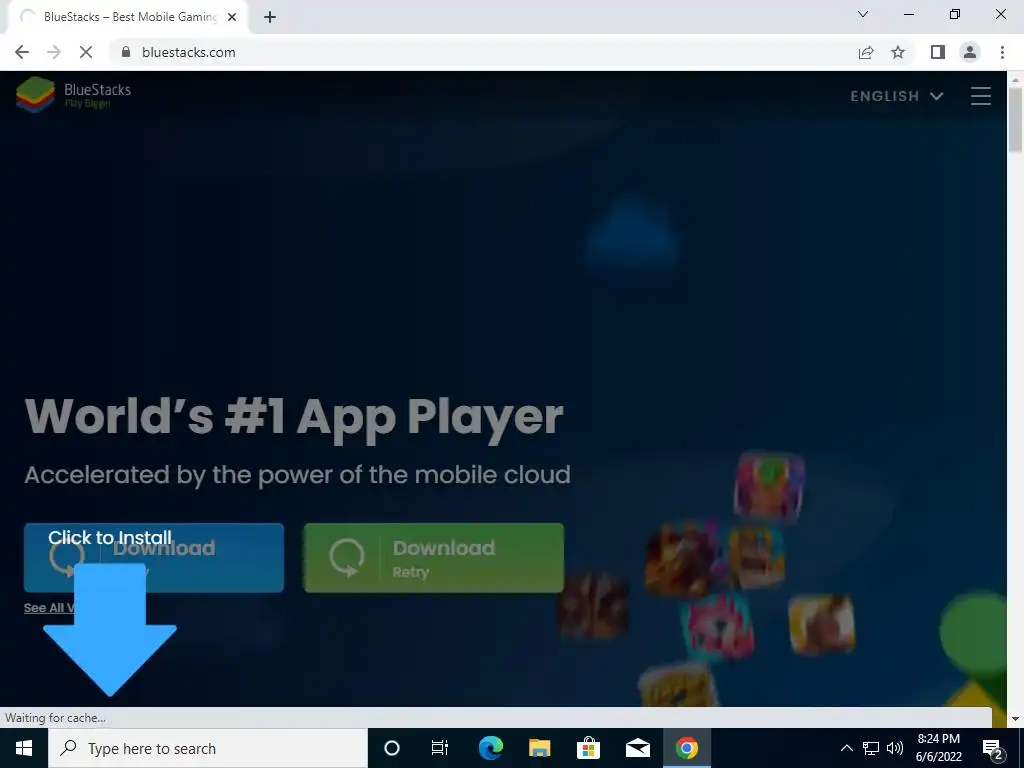Click the page scroll-down arrow

point(1015,719)
